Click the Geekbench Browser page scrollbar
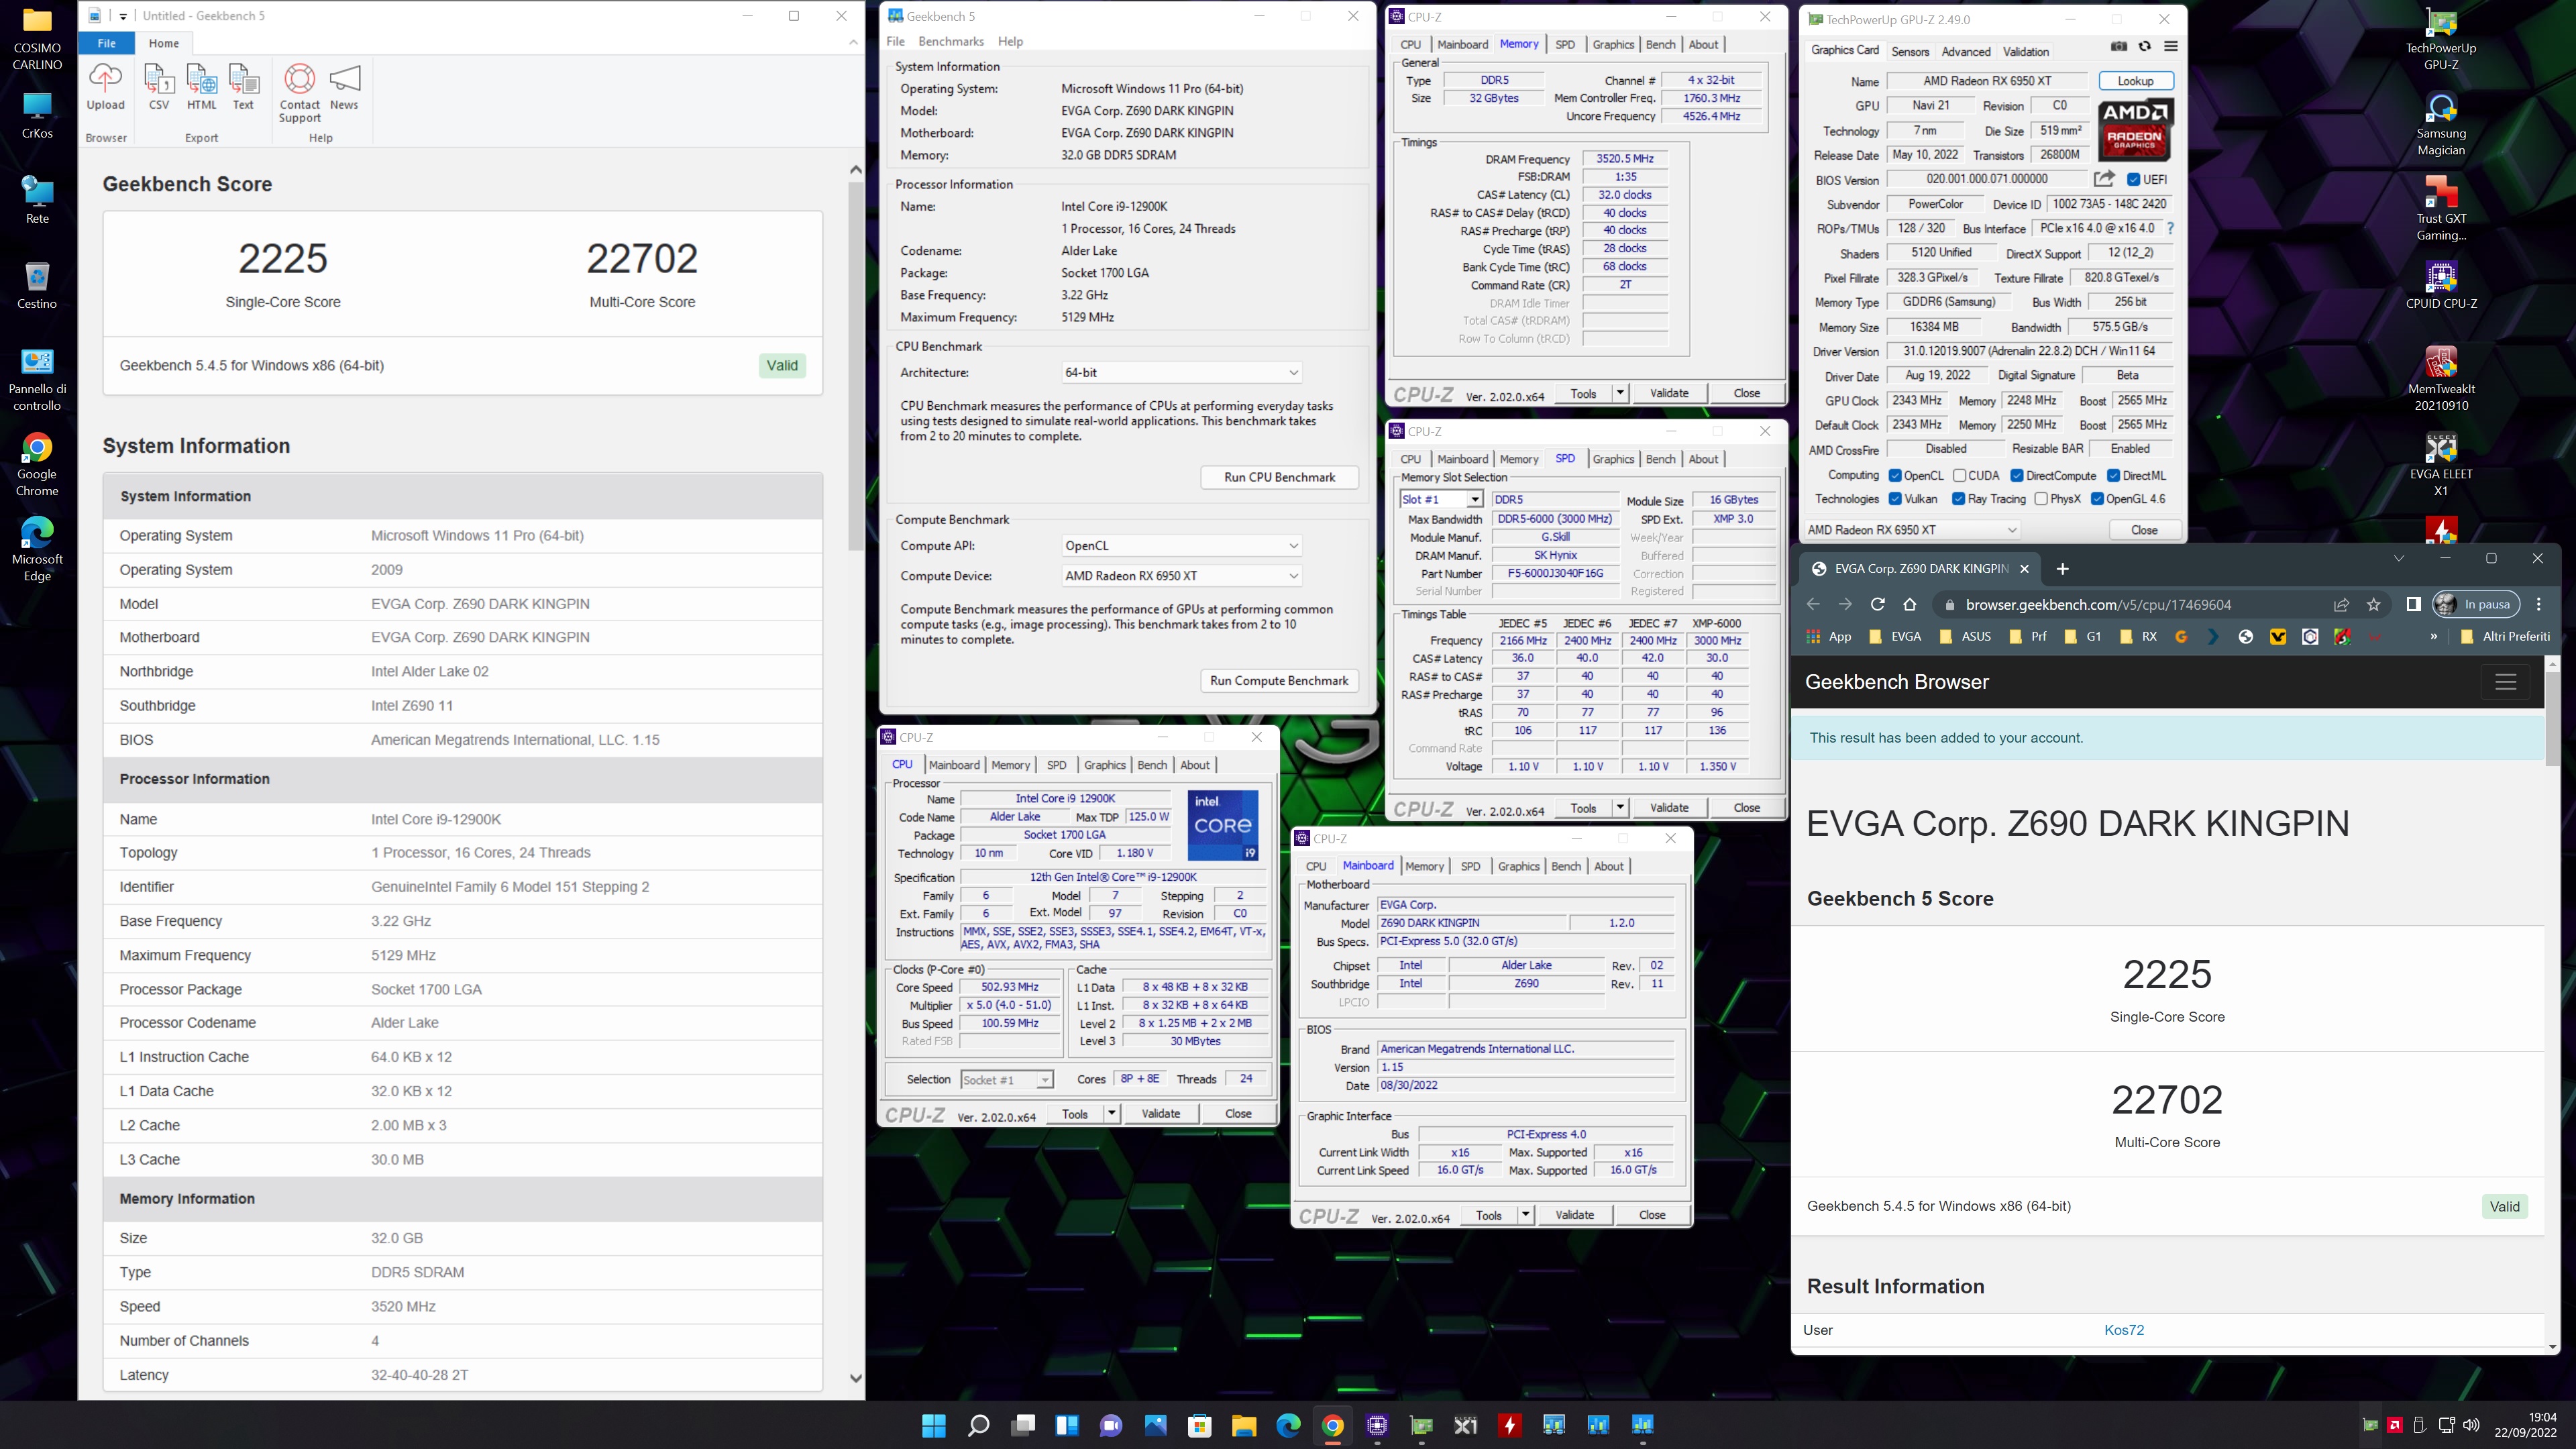Screen dimensions: 2576x1449 tap(2552, 720)
